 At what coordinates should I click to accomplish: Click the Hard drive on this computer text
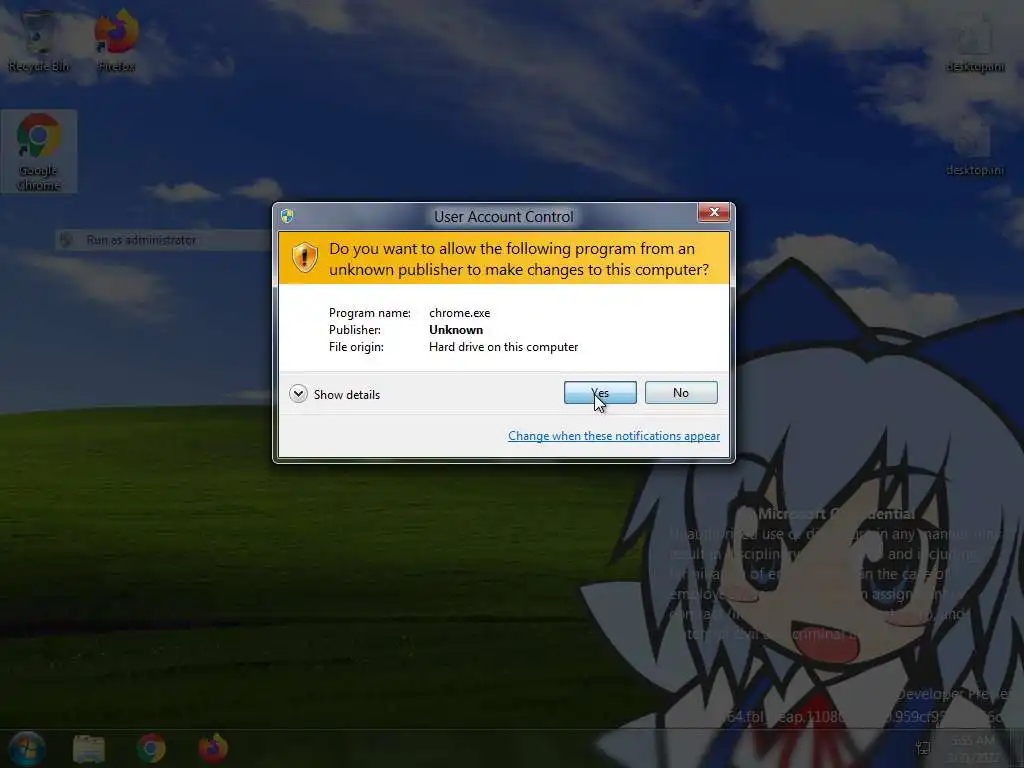point(504,347)
